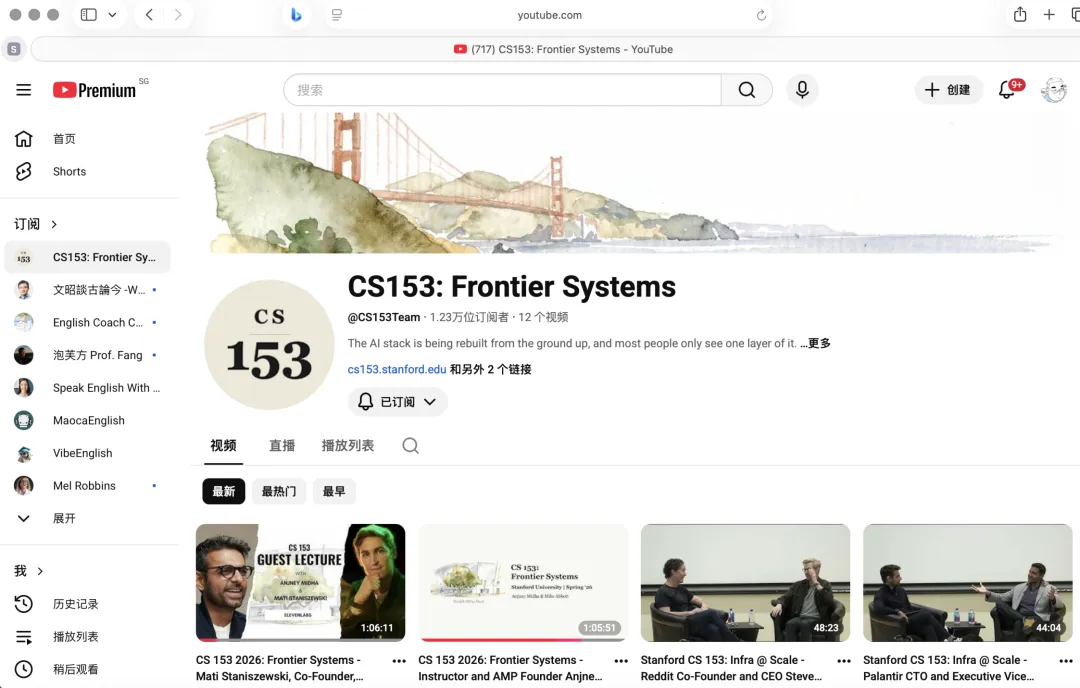Open 泡芙方 Prof. Fang subscription channel

[87, 355]
